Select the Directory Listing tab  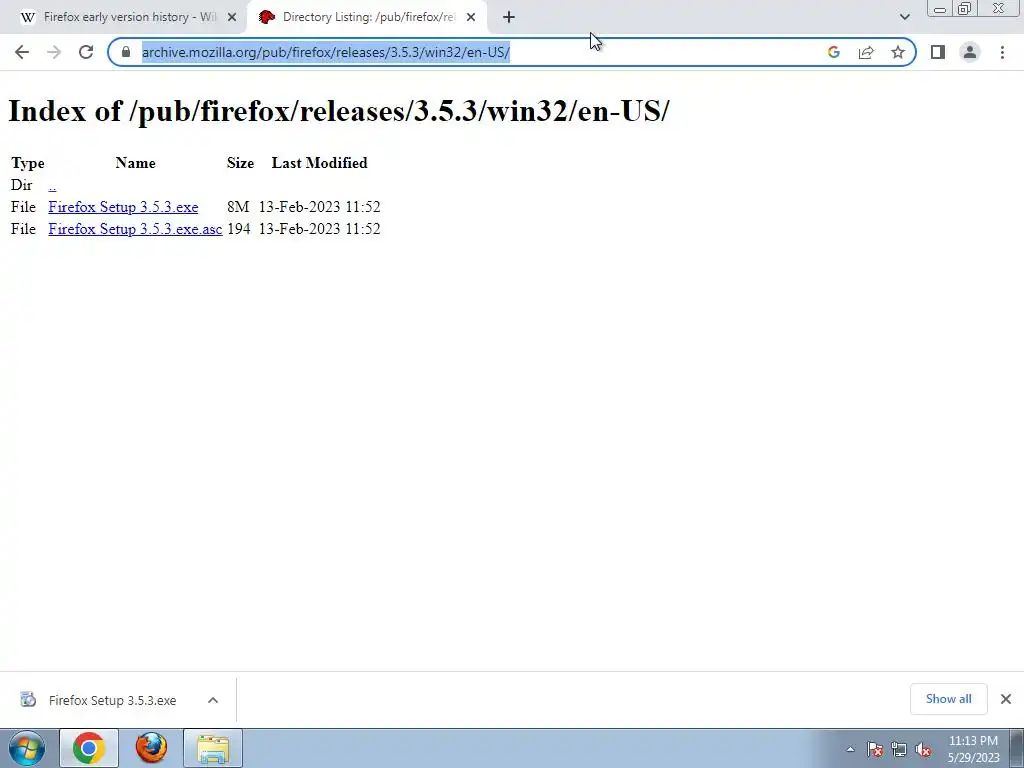(x=367, y=17)
